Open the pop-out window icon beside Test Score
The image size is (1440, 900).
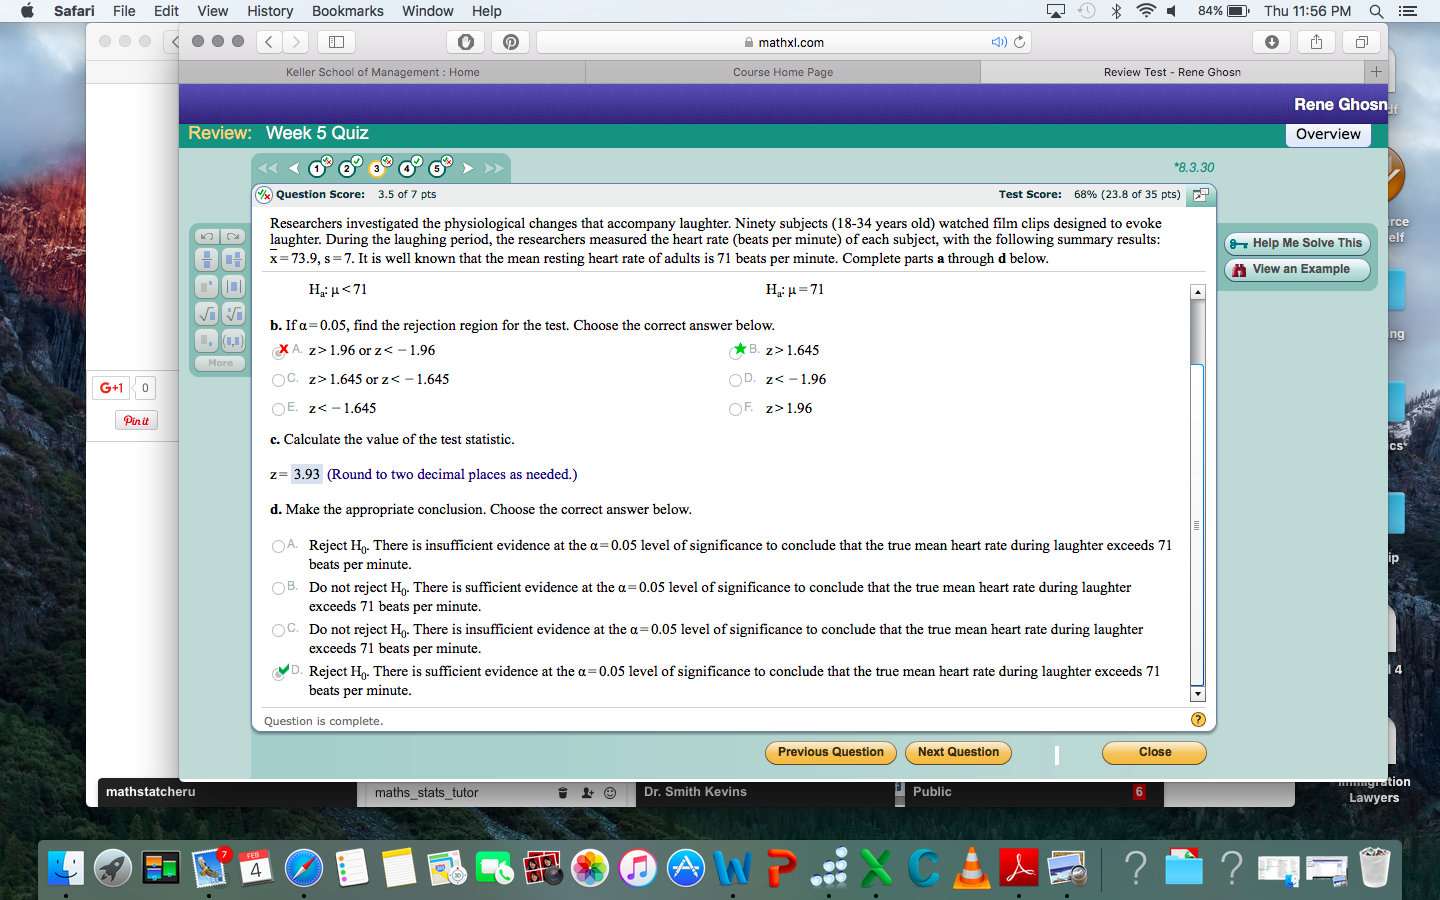click(x=1201, y=195)
